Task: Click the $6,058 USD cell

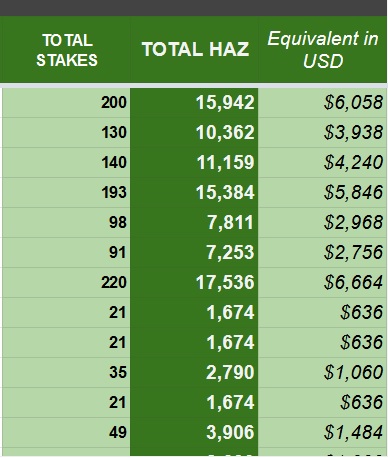Action: pyautogui.click(x=322, y=102)
